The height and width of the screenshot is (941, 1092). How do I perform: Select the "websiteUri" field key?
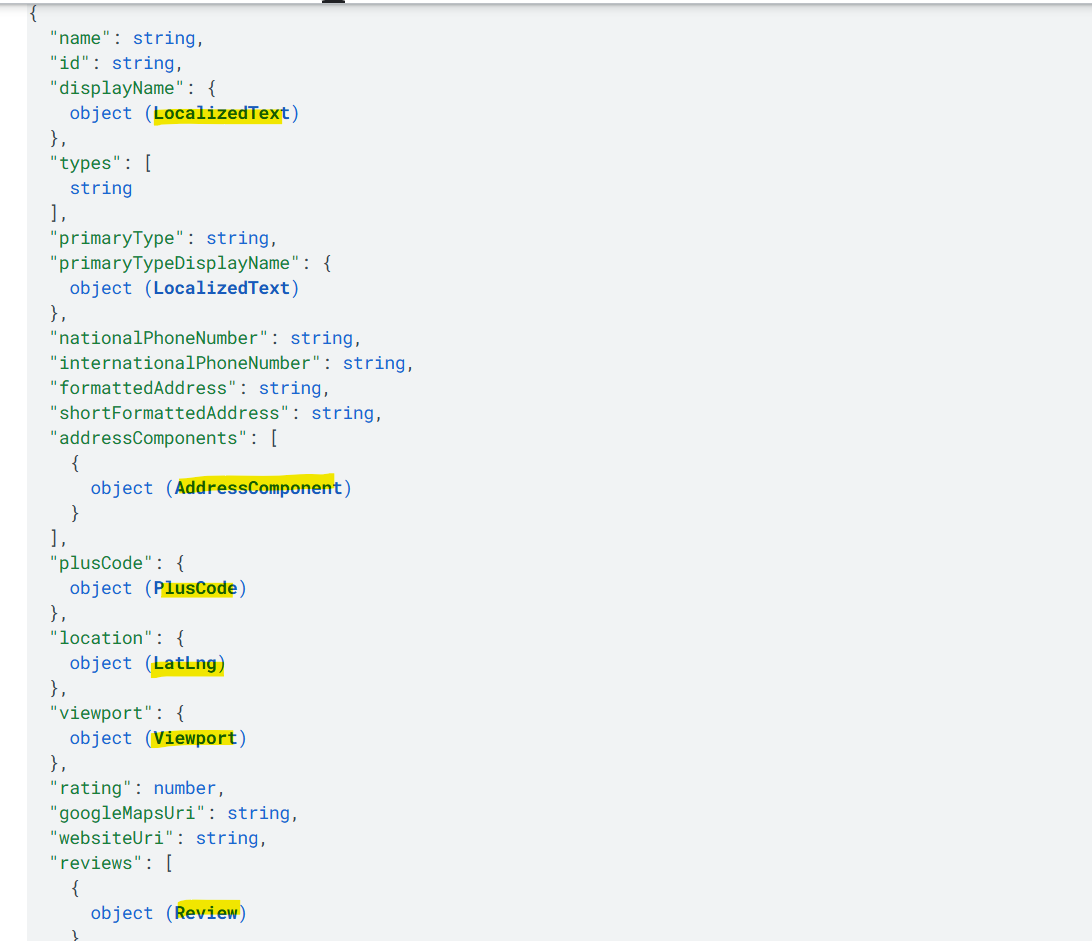coord(111,839)
